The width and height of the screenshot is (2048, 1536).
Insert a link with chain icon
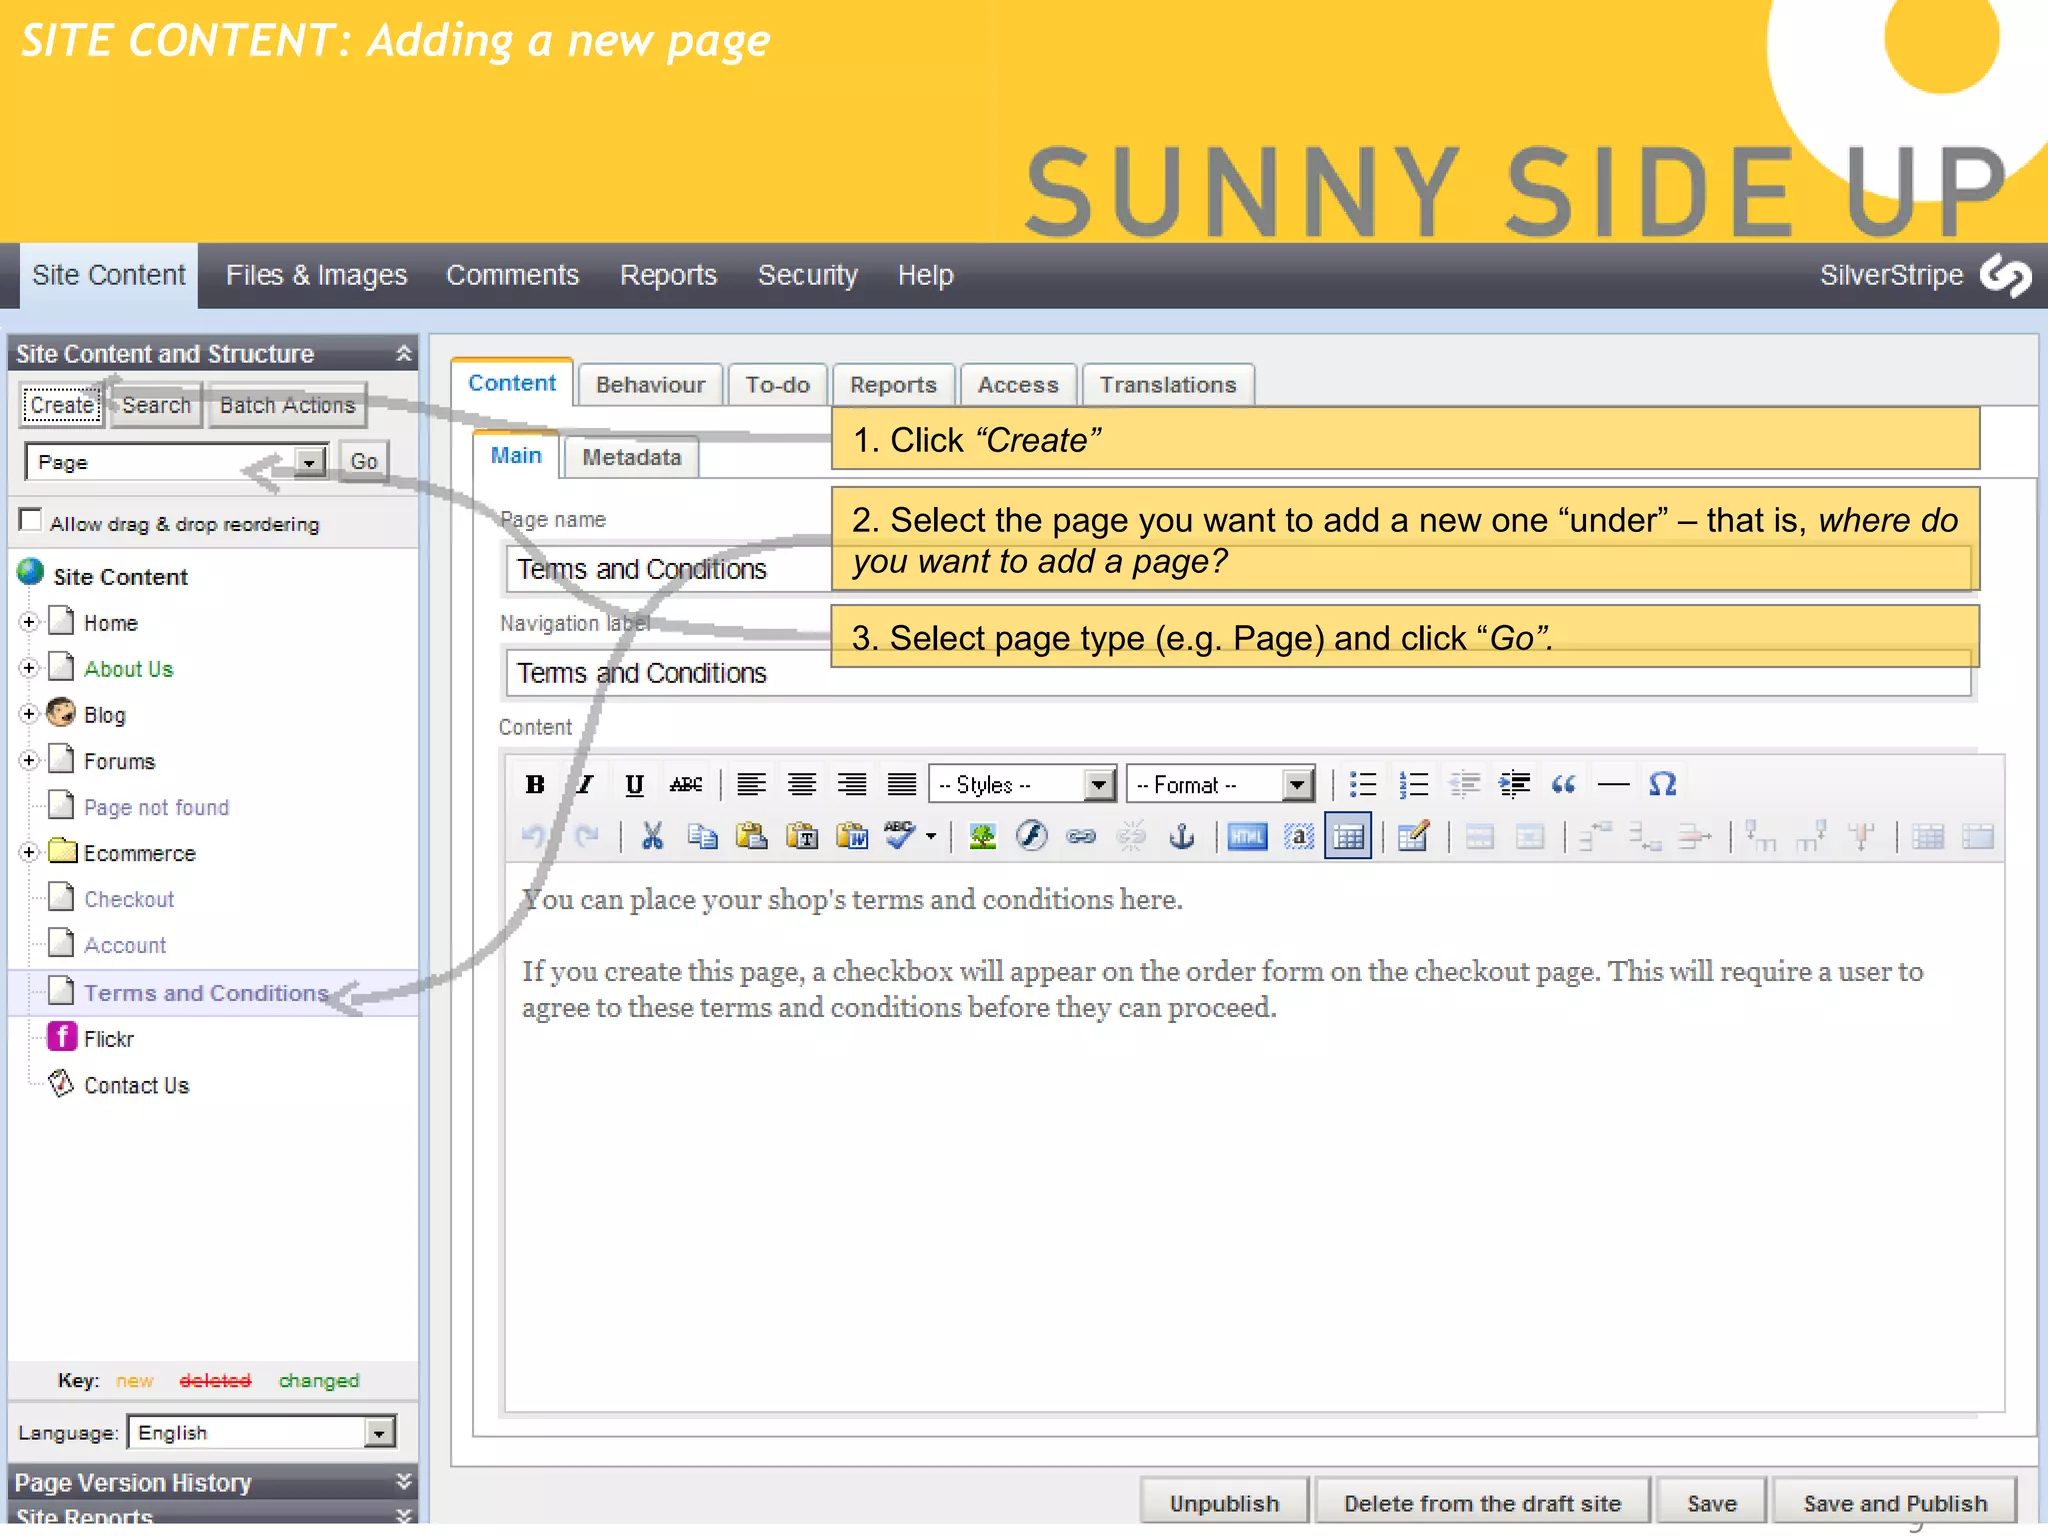[x=1081, y=837]
